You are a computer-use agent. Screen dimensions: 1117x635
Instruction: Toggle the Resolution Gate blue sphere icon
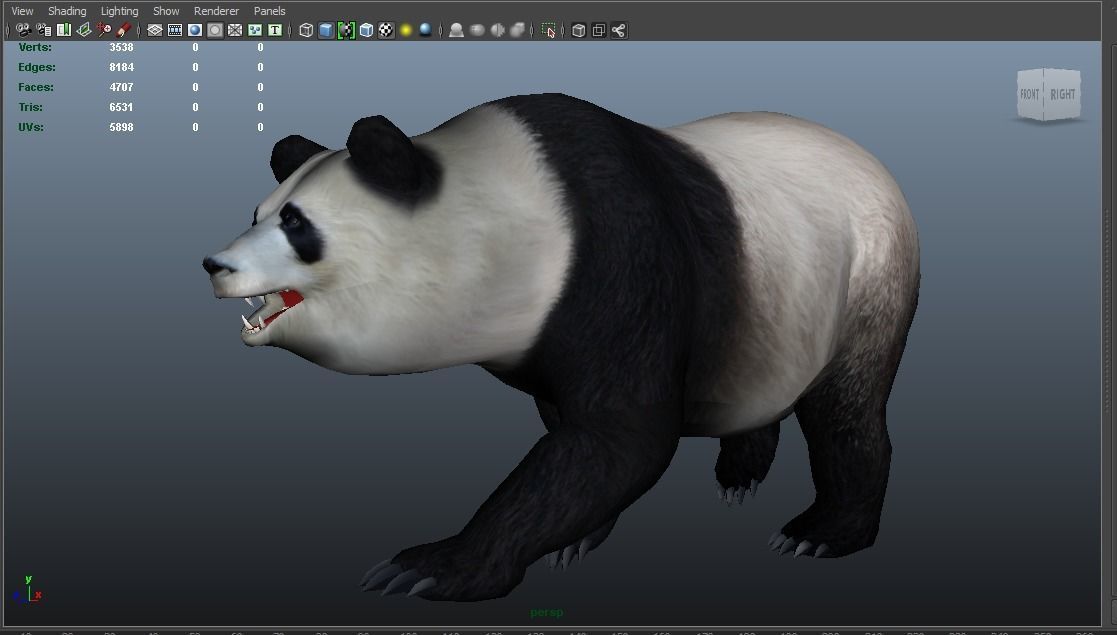[x=194, y=30]
